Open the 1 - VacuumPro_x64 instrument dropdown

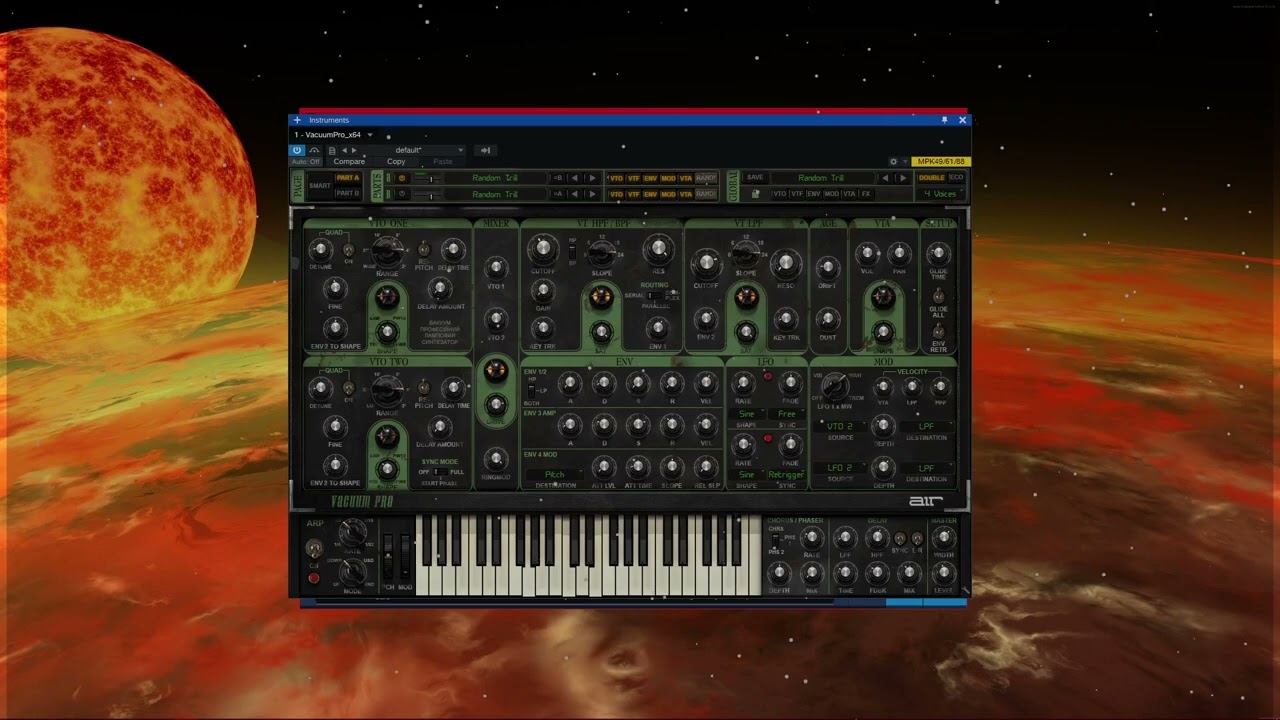[332, 135]
